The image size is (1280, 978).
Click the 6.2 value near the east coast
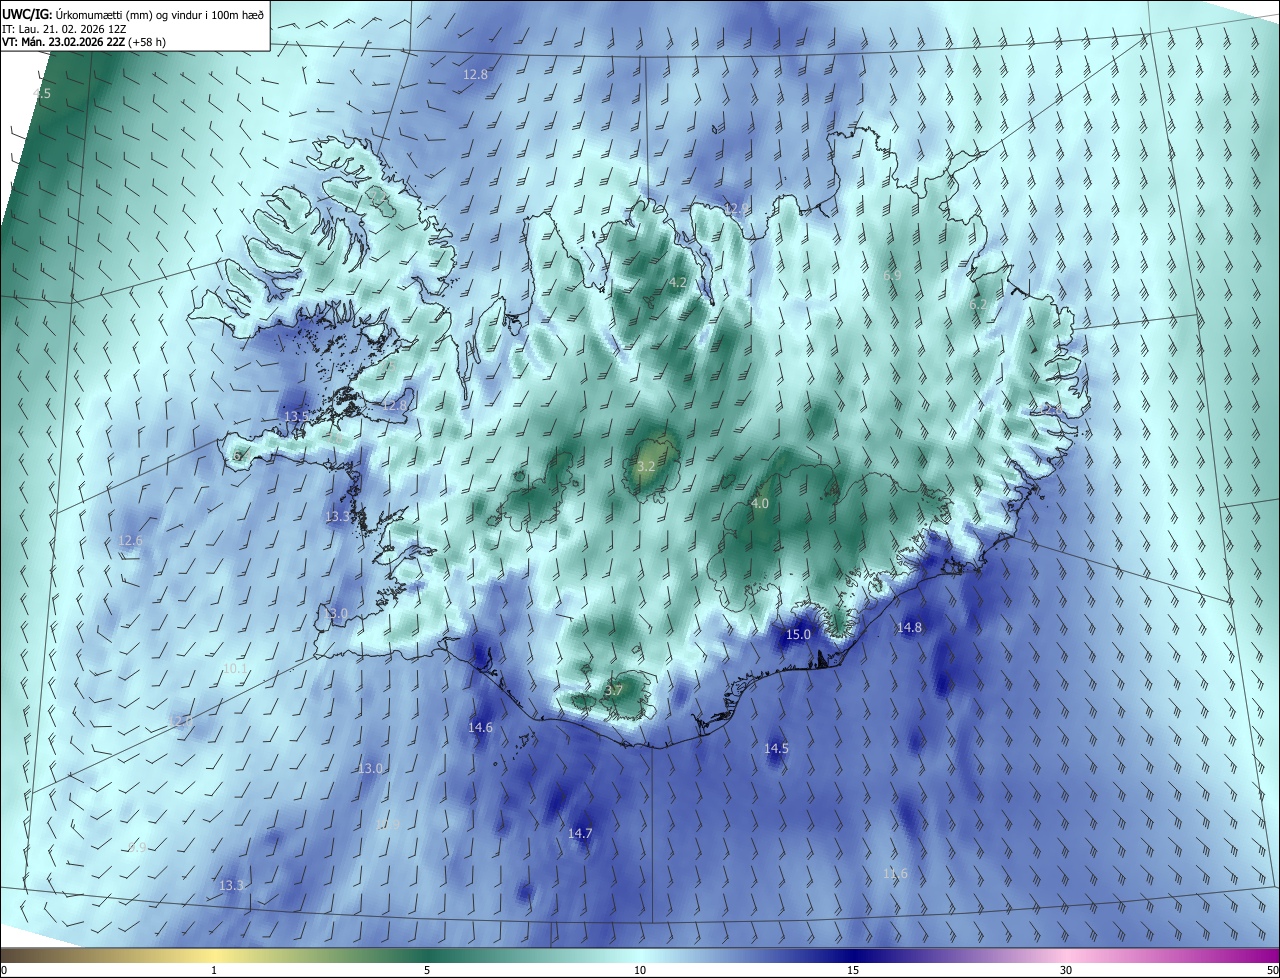click(979, 304)
